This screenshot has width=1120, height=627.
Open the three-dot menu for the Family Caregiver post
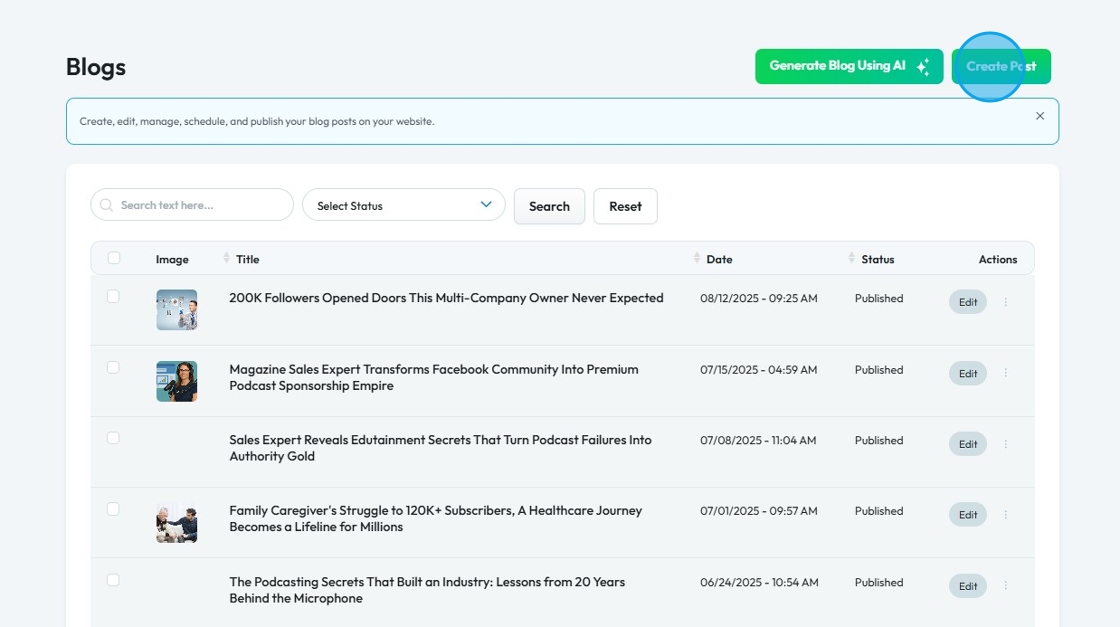click(1005, 515)
